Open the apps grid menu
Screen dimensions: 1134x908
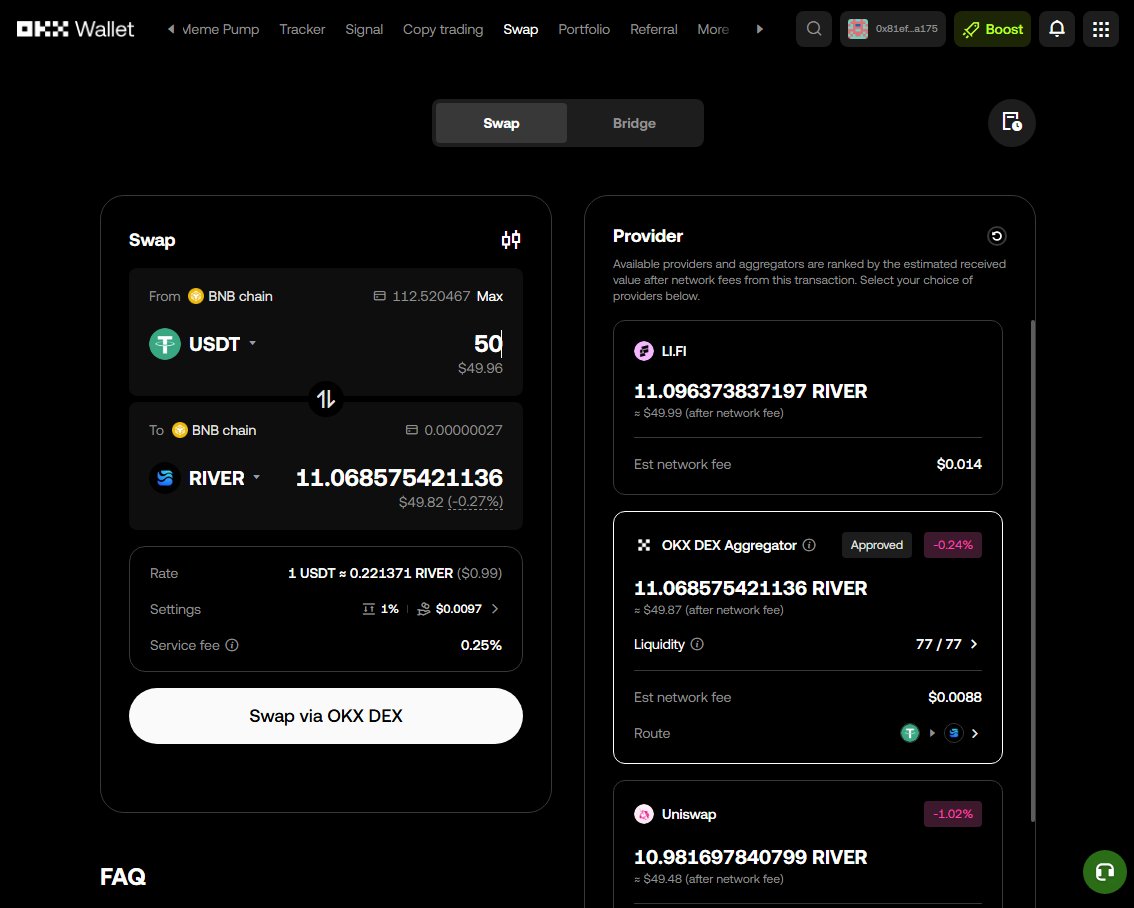point(1101,29)
